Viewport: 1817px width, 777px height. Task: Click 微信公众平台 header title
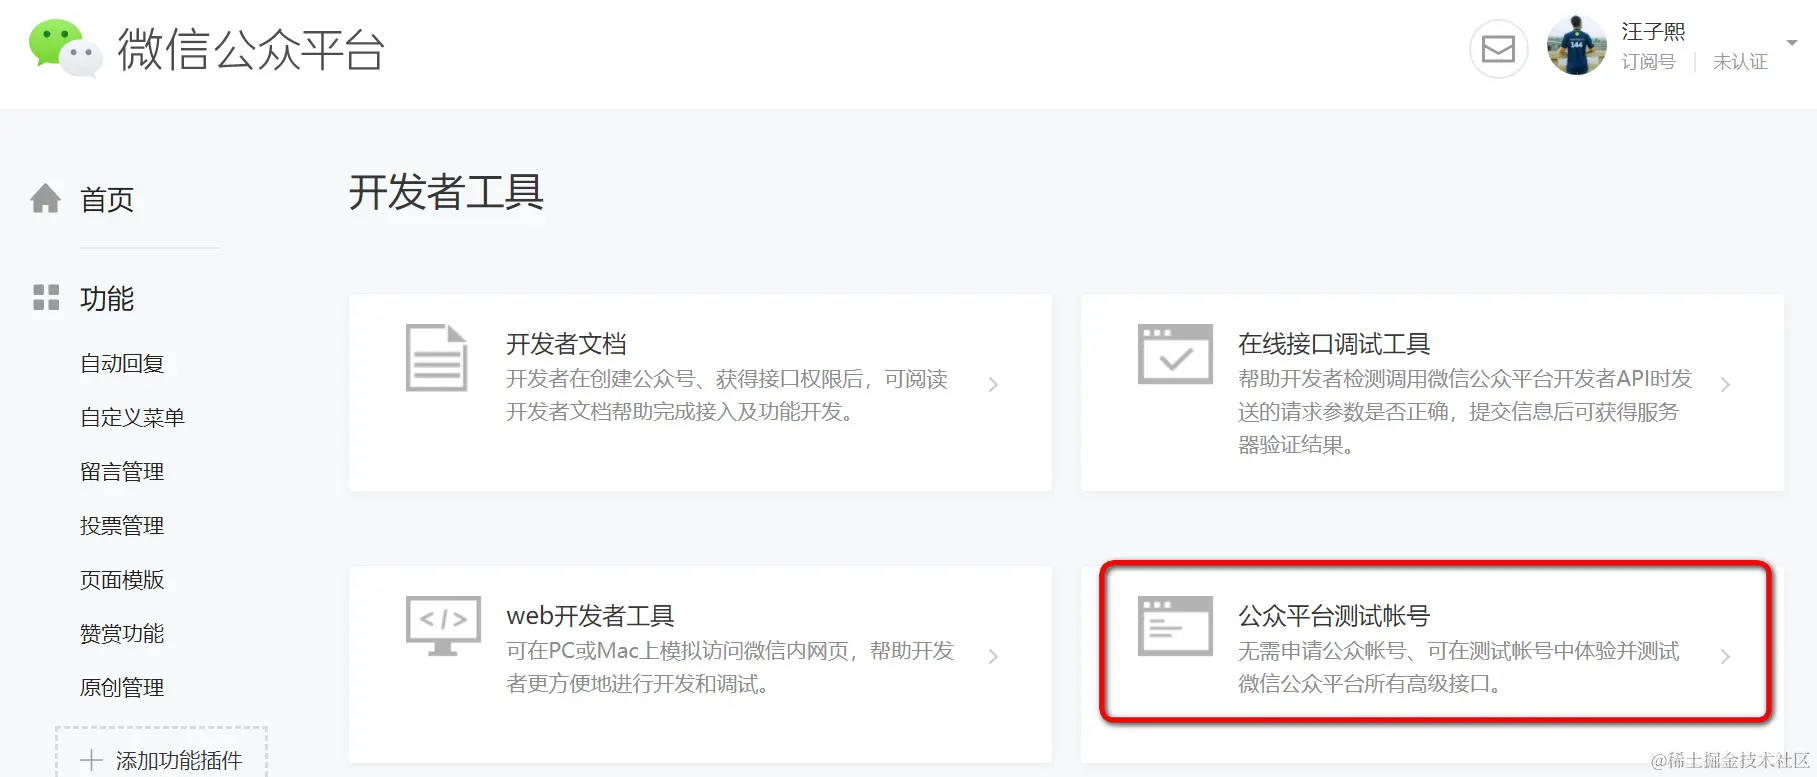click(x=251, y=49)
